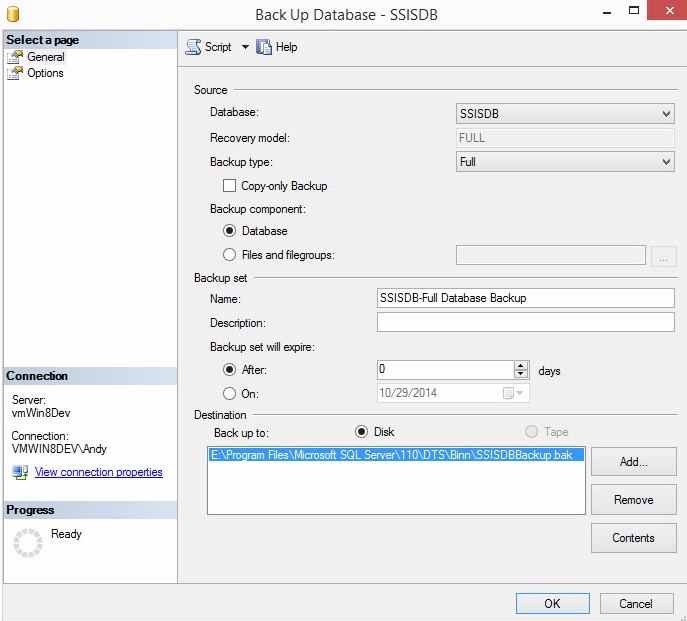The height and width of the screenshot is (621, 687).
Task: Click the Remove destination button
Action: [x=634, y=500]
